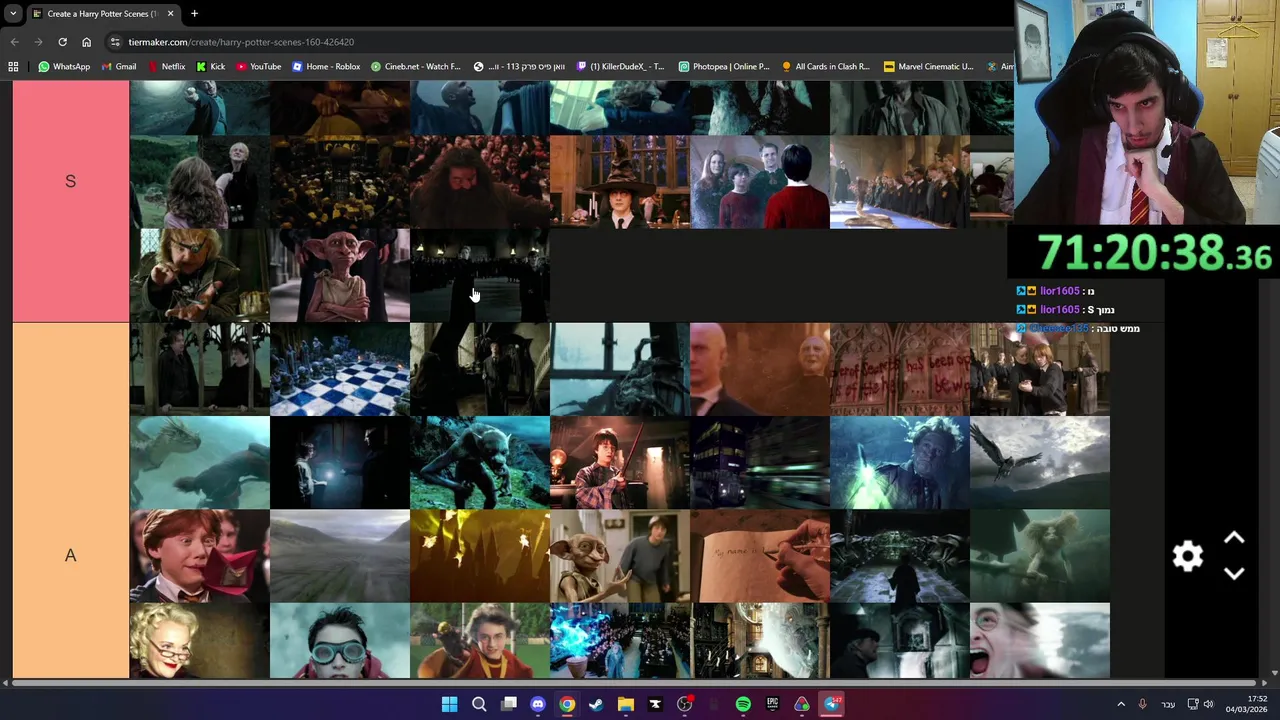Select the werewolf thumbnail in A tier
The height and width of the screenshot is (720, 1280).
(480, 463)
